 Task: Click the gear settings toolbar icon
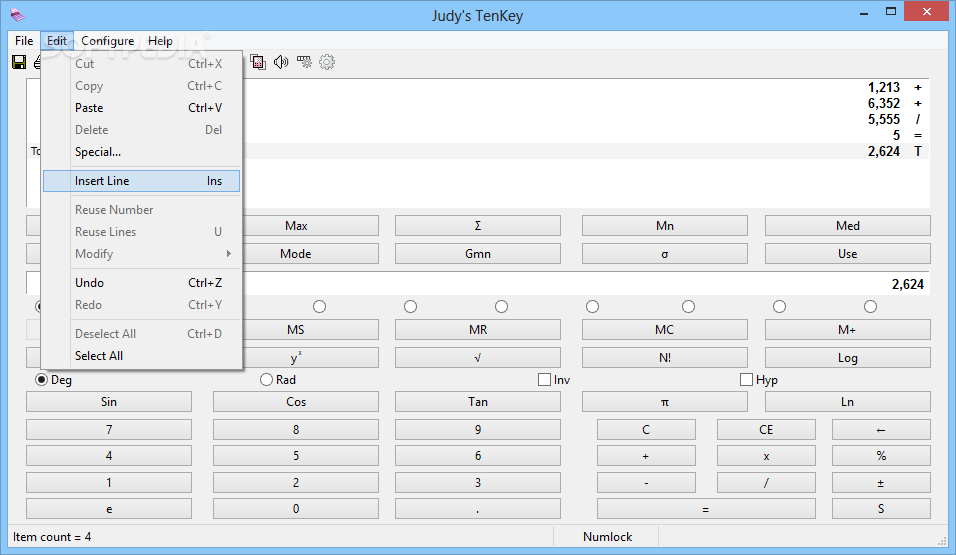(327, 62)
